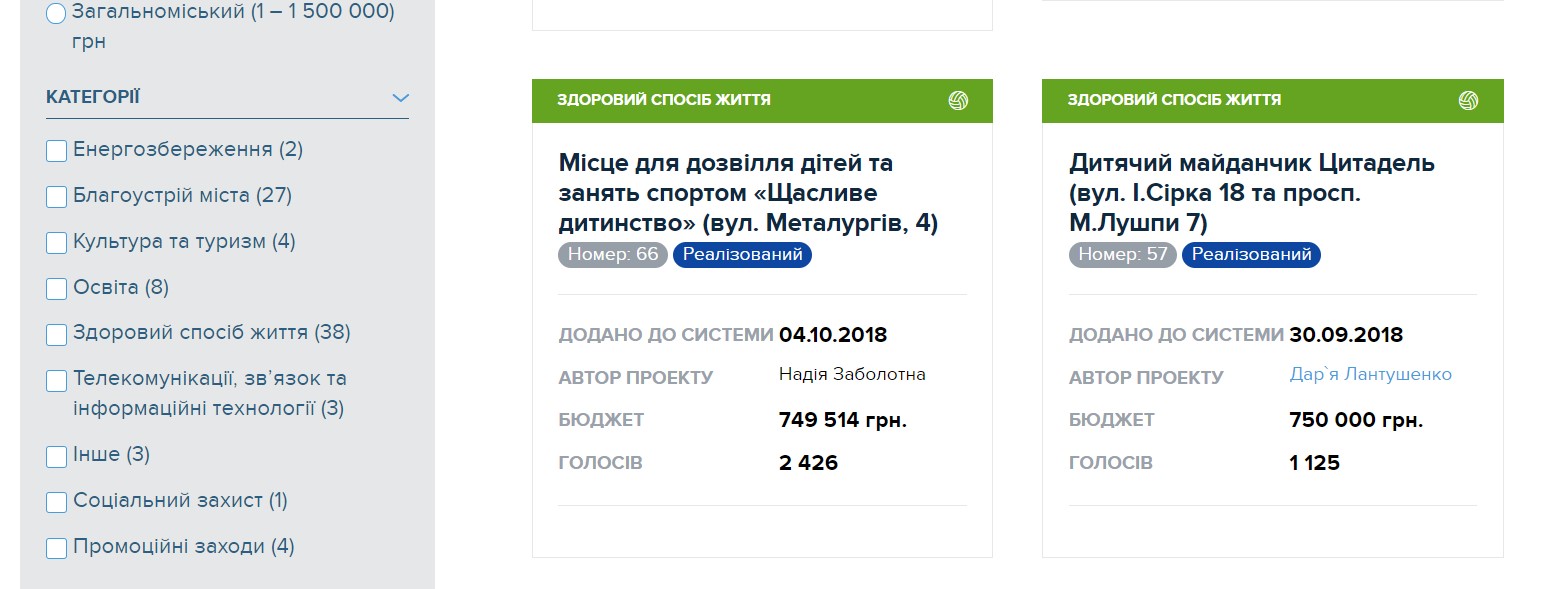Click volleyball icon on Щасливе дитинство card
The width and height of the screenshot is (1562, 589).
(x=958, y=100)
